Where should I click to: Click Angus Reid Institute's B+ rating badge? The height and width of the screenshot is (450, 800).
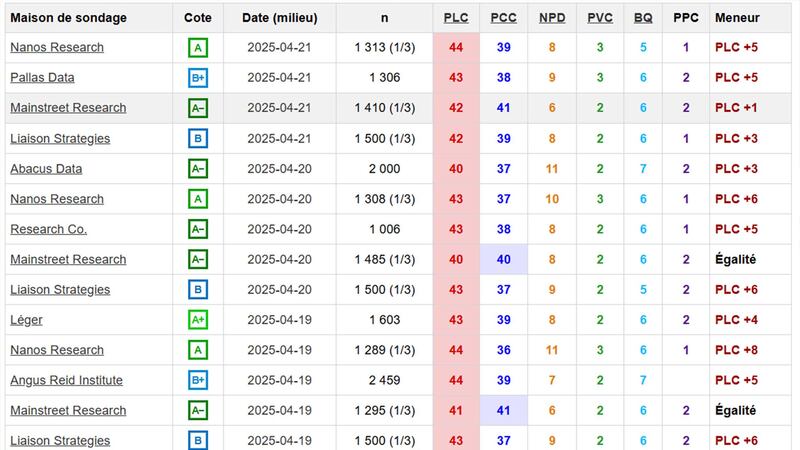[198, 381]
